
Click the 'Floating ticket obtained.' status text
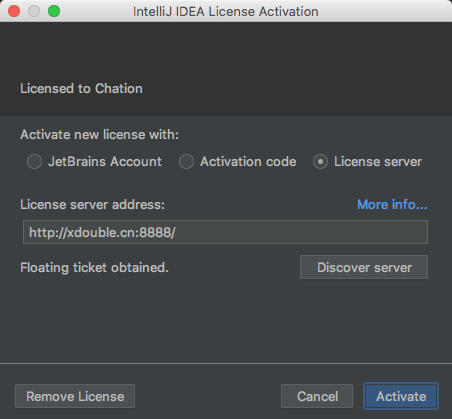coord(94,267)
